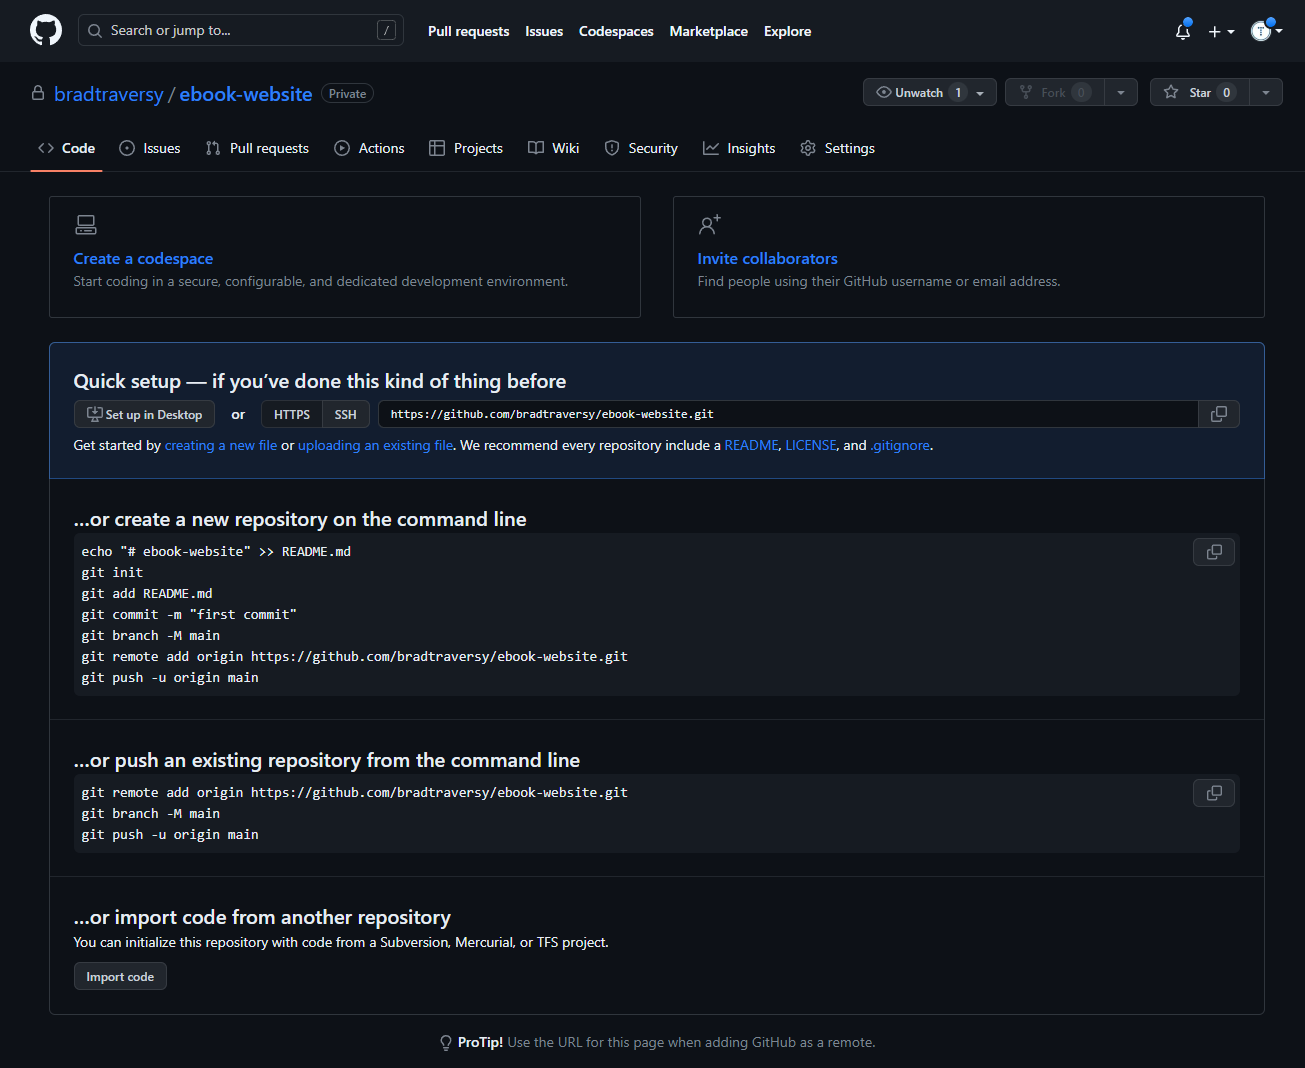1305x1068 pixels.
Task: Open the user avatar menu
Action: [x=1266, y=31]
